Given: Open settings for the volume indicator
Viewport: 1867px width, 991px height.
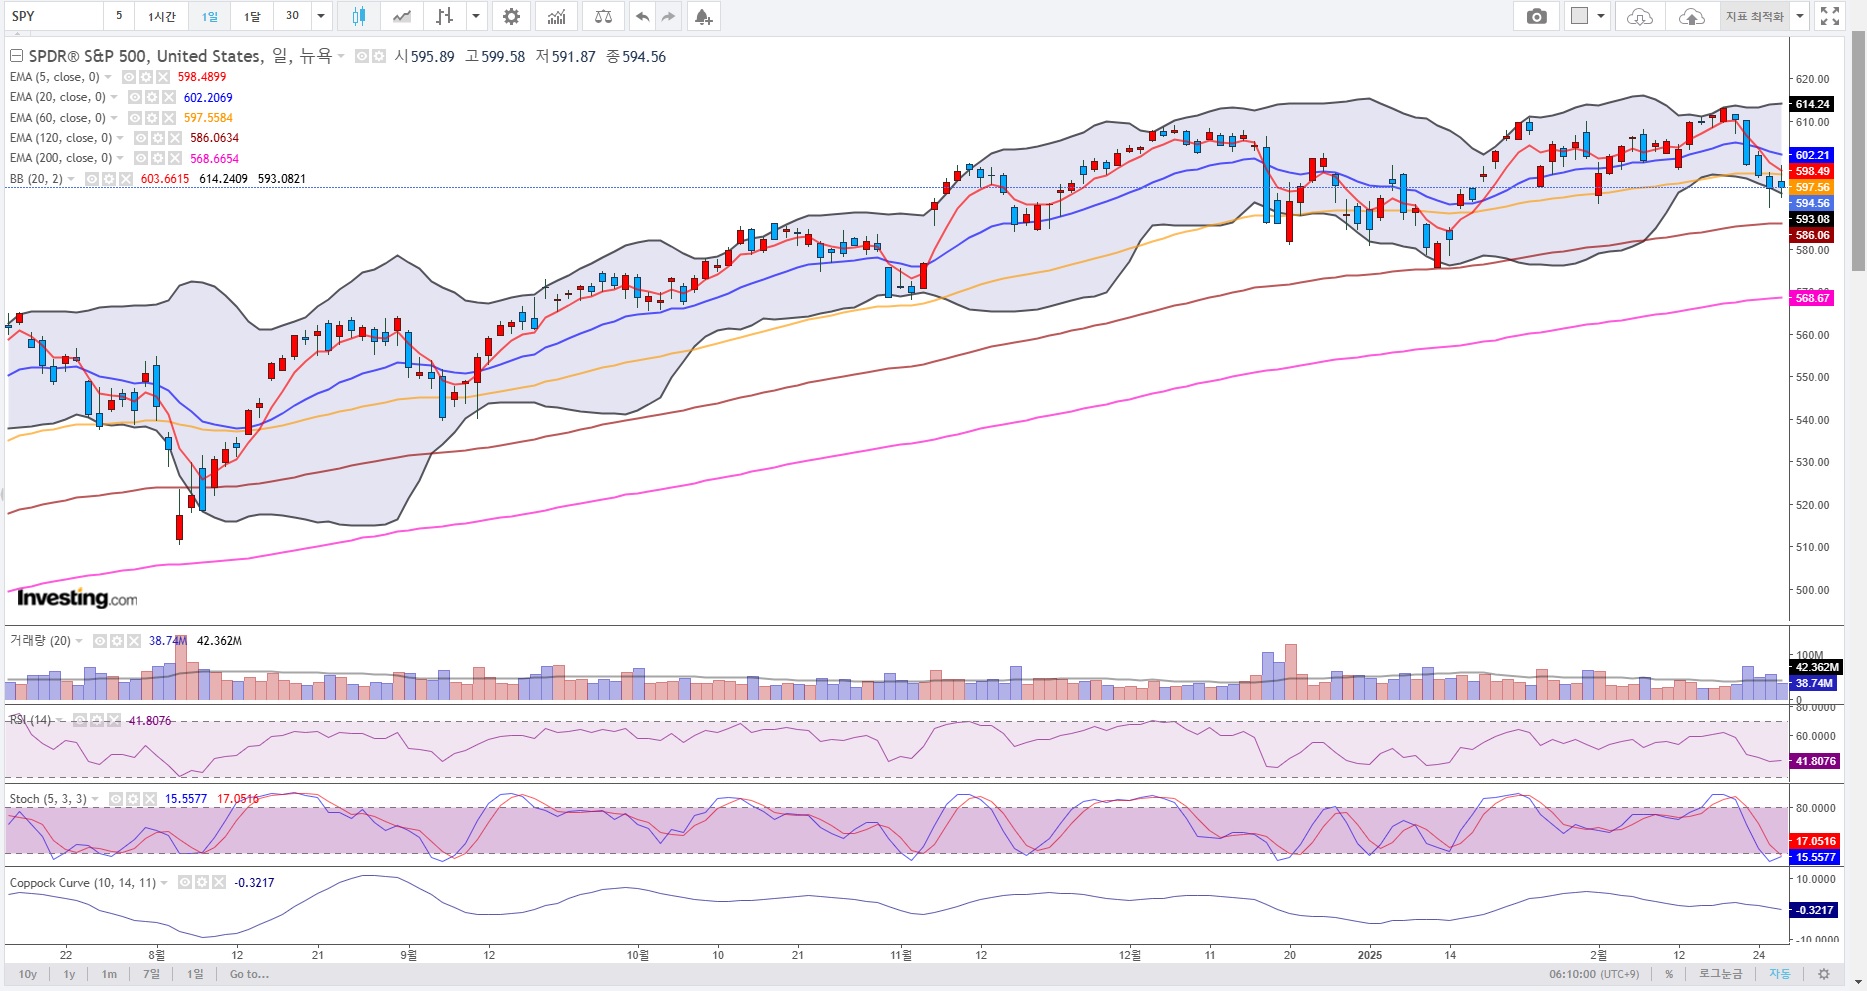Looking at the screenshot, I should 117,641.
